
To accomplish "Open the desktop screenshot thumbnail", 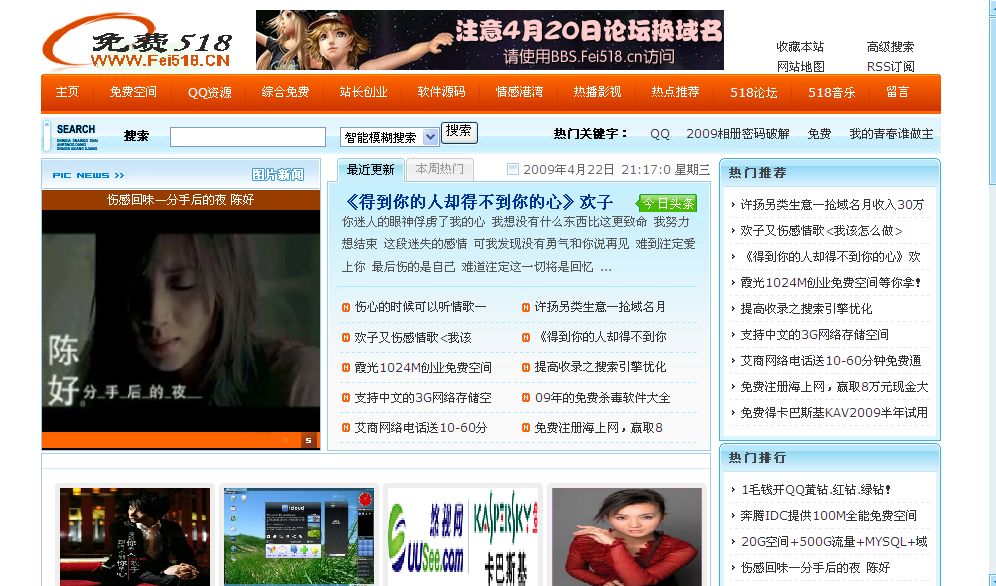I will 299,536.
